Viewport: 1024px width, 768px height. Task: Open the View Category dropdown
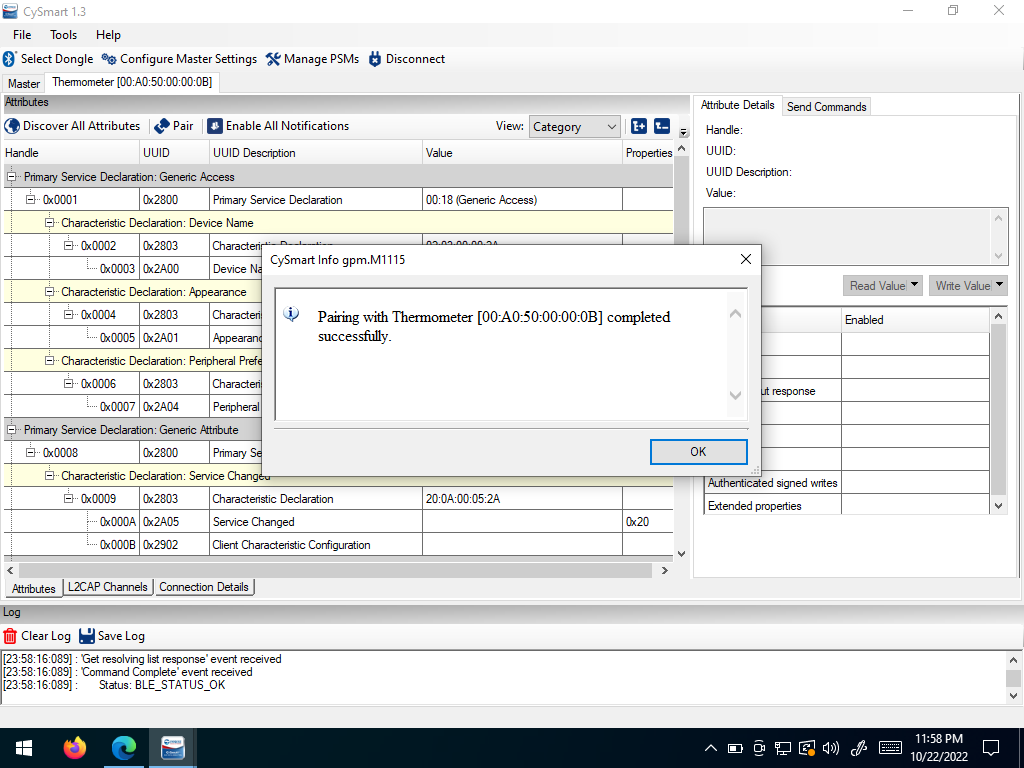574,127
